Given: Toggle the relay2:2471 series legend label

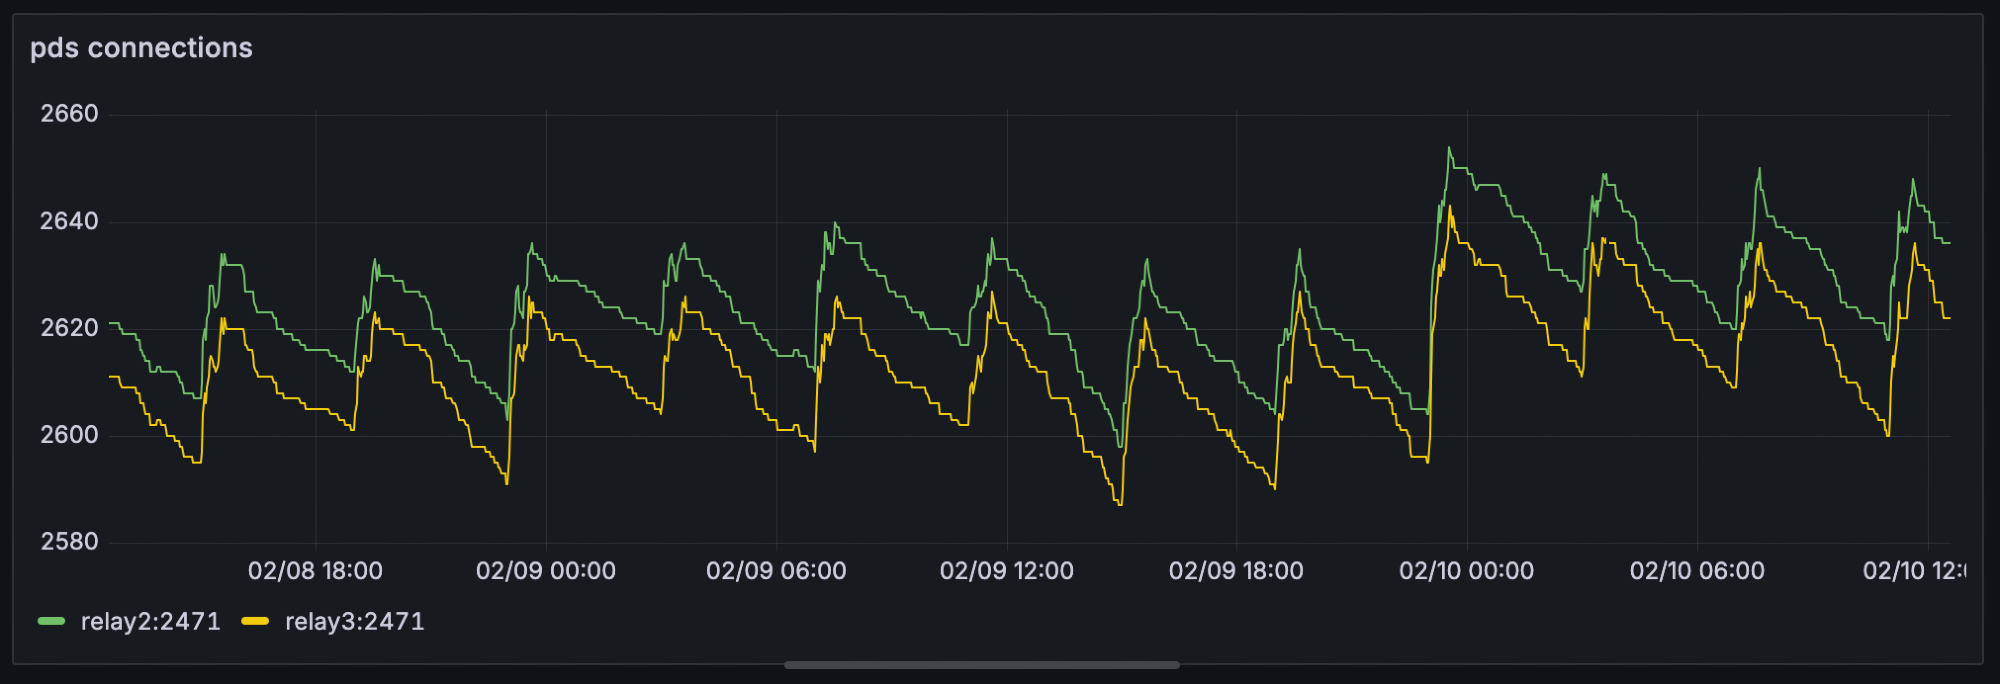Looking at the screenshot, I should [150, 622].
